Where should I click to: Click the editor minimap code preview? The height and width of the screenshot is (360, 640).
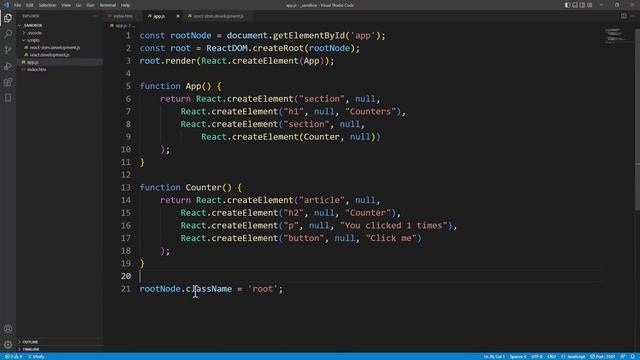point(615,35)
